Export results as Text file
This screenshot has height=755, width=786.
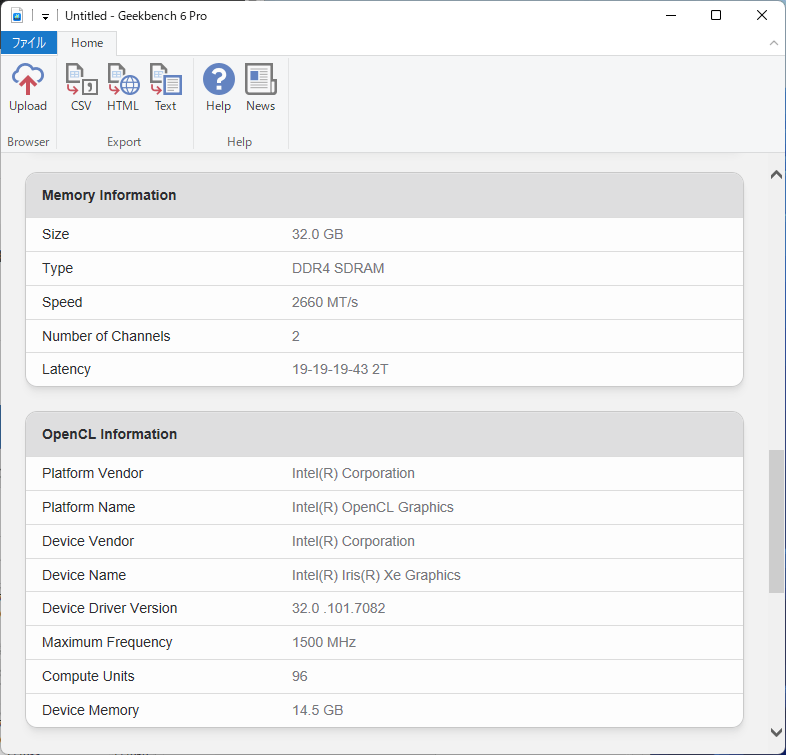(165, 88)
